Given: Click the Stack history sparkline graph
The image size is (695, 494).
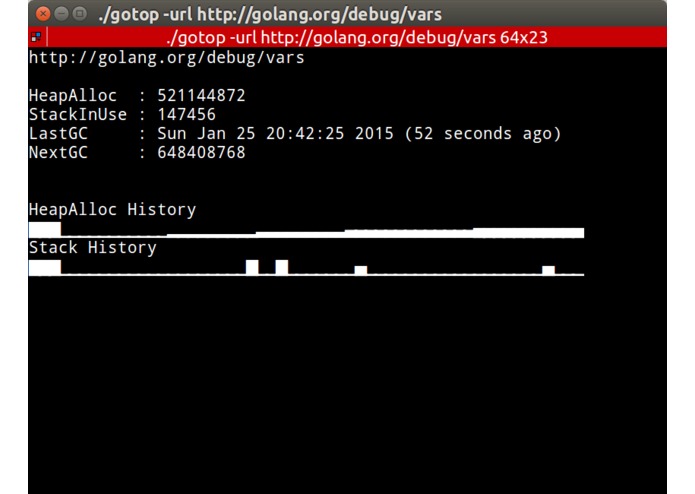Looking at the screenshot, I should 306,268.
